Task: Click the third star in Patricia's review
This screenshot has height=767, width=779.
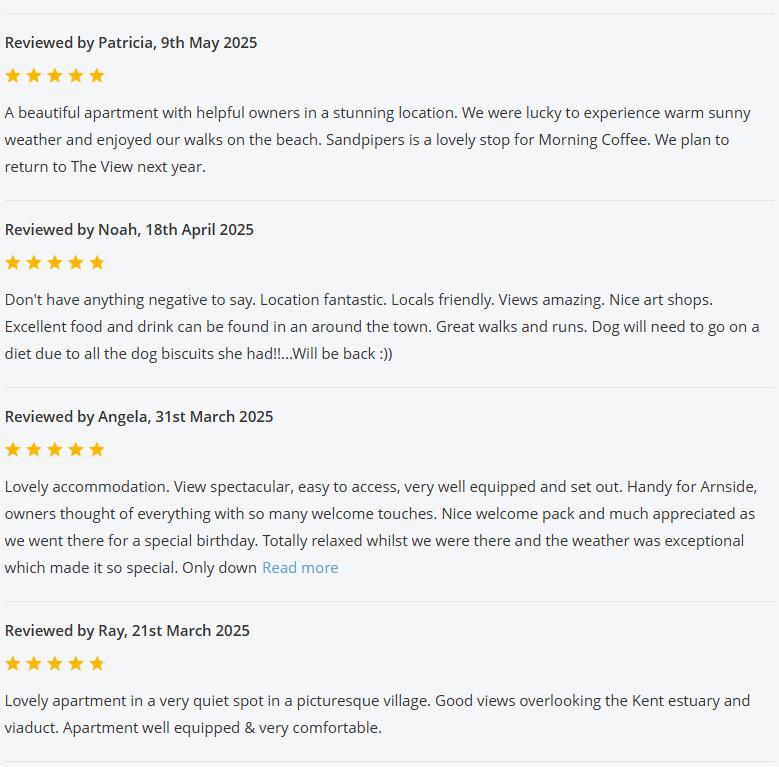Action: click(55, 76)
